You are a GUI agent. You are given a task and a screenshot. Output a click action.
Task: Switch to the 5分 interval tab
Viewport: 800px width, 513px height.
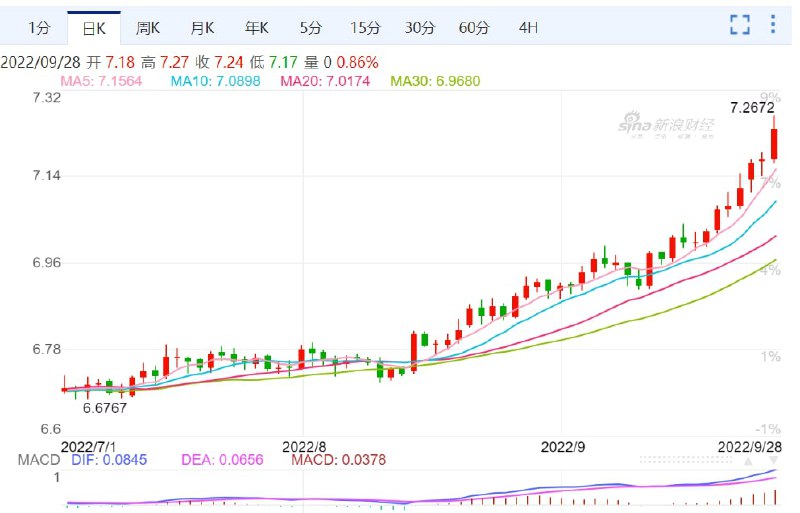pyautogui.click(x=310, y=27)
